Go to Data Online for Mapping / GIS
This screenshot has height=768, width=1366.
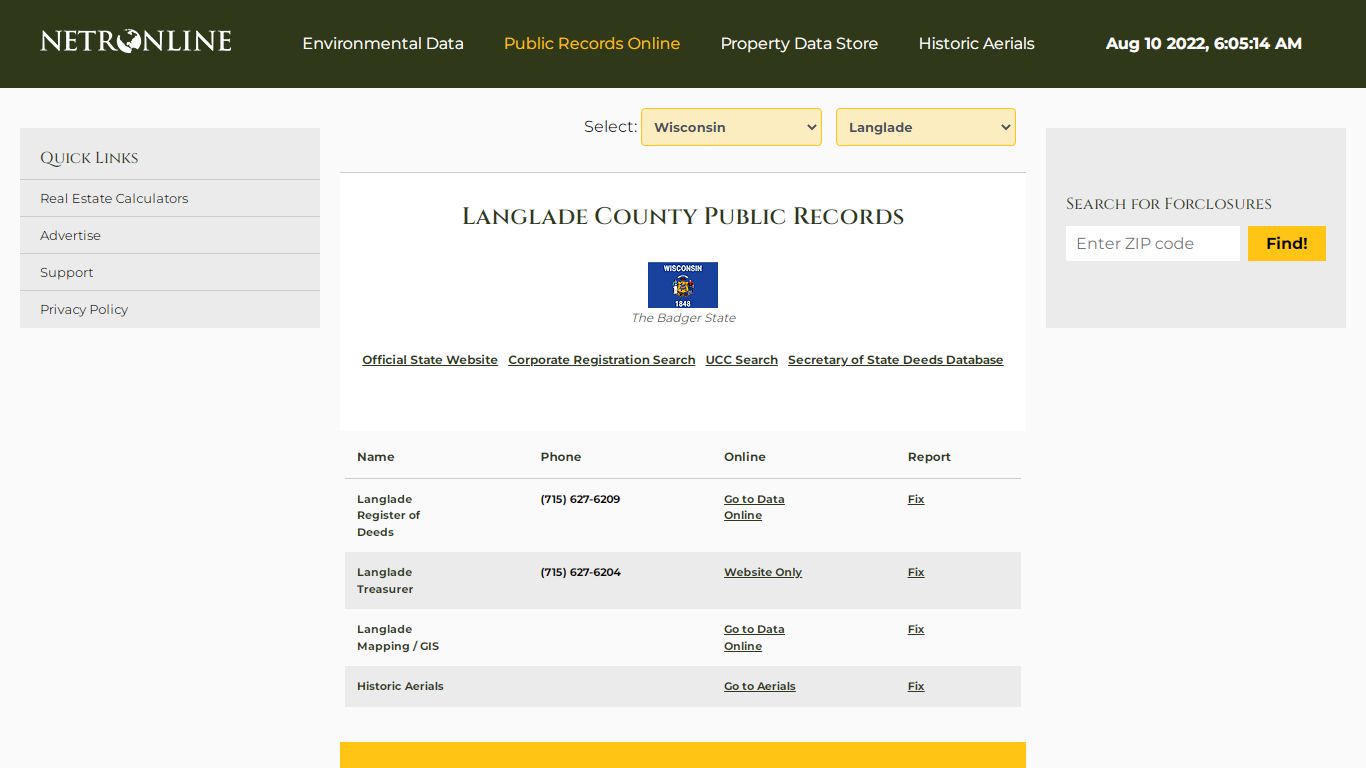[754, 637]
